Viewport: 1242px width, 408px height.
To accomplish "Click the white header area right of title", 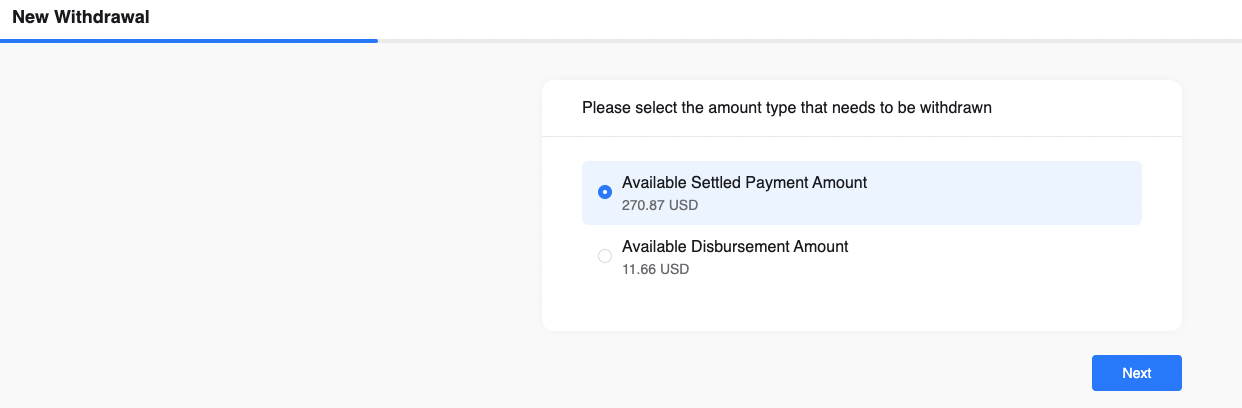I will point(700,18).
